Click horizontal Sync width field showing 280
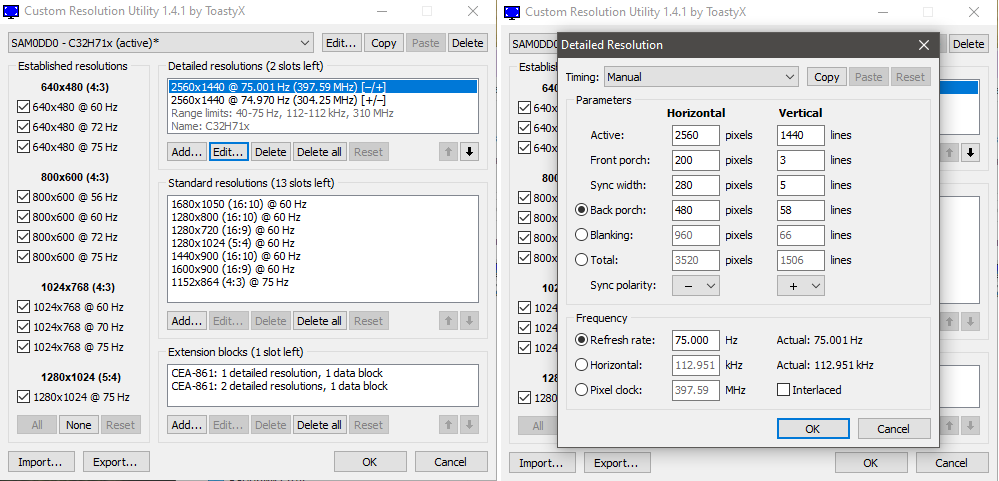The width and height of the screenshot is (999, 481). pos(696,185)
